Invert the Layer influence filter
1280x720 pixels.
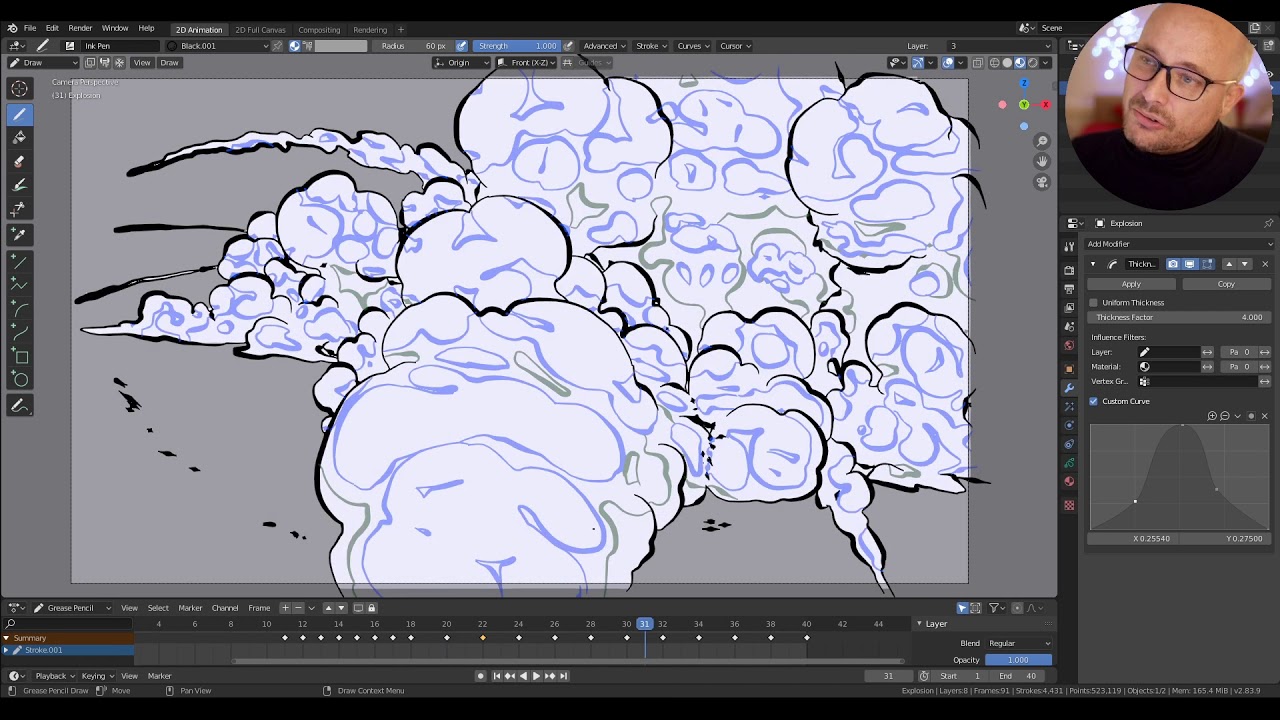click(x=1207, y=352)
